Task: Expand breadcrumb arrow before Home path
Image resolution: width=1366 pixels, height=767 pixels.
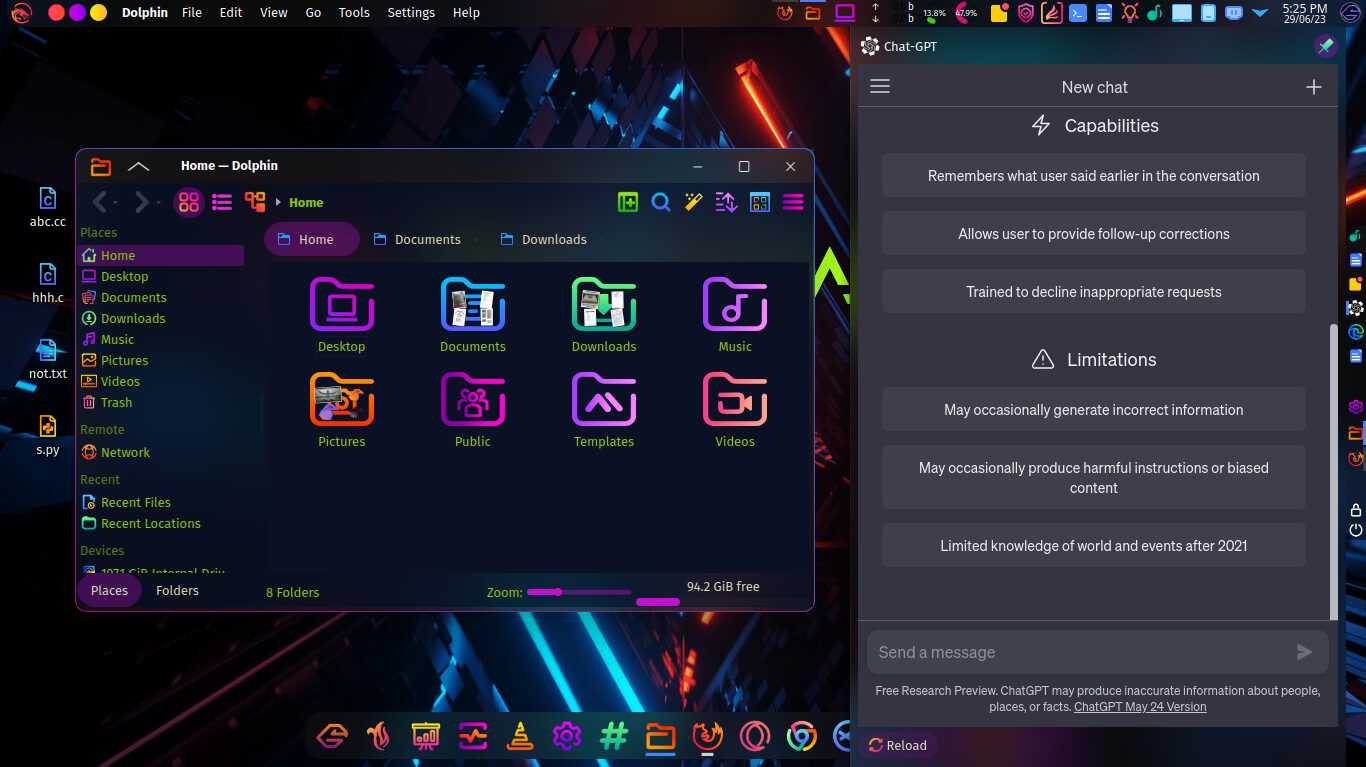Action: (x=278, y=203)
